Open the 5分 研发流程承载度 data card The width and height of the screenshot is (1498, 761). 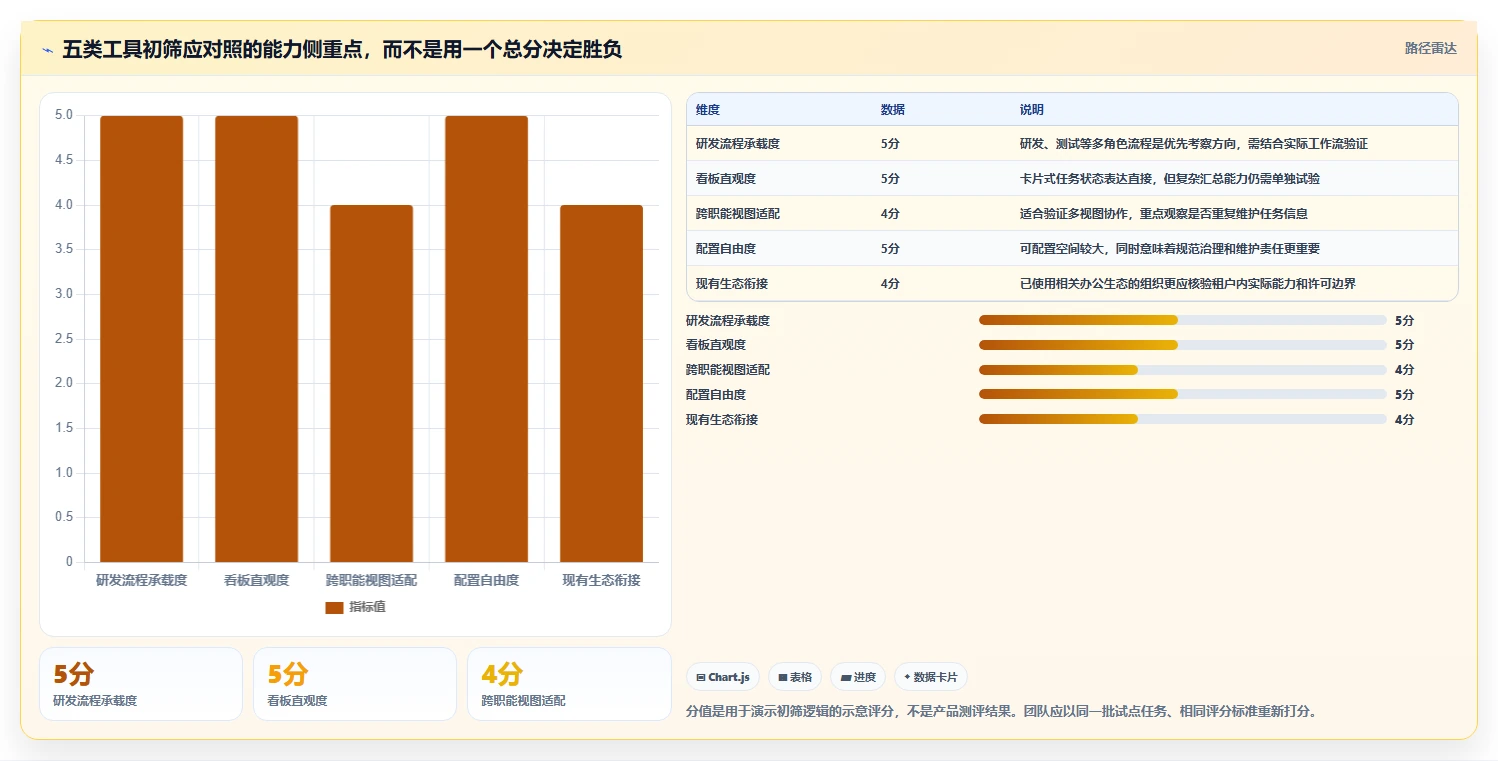(141, 684)
